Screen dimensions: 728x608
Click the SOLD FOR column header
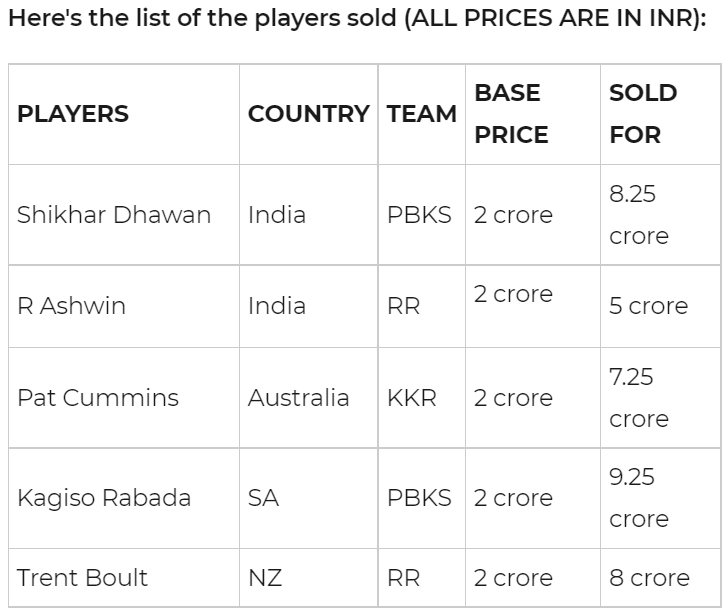[x=643, y=114]
